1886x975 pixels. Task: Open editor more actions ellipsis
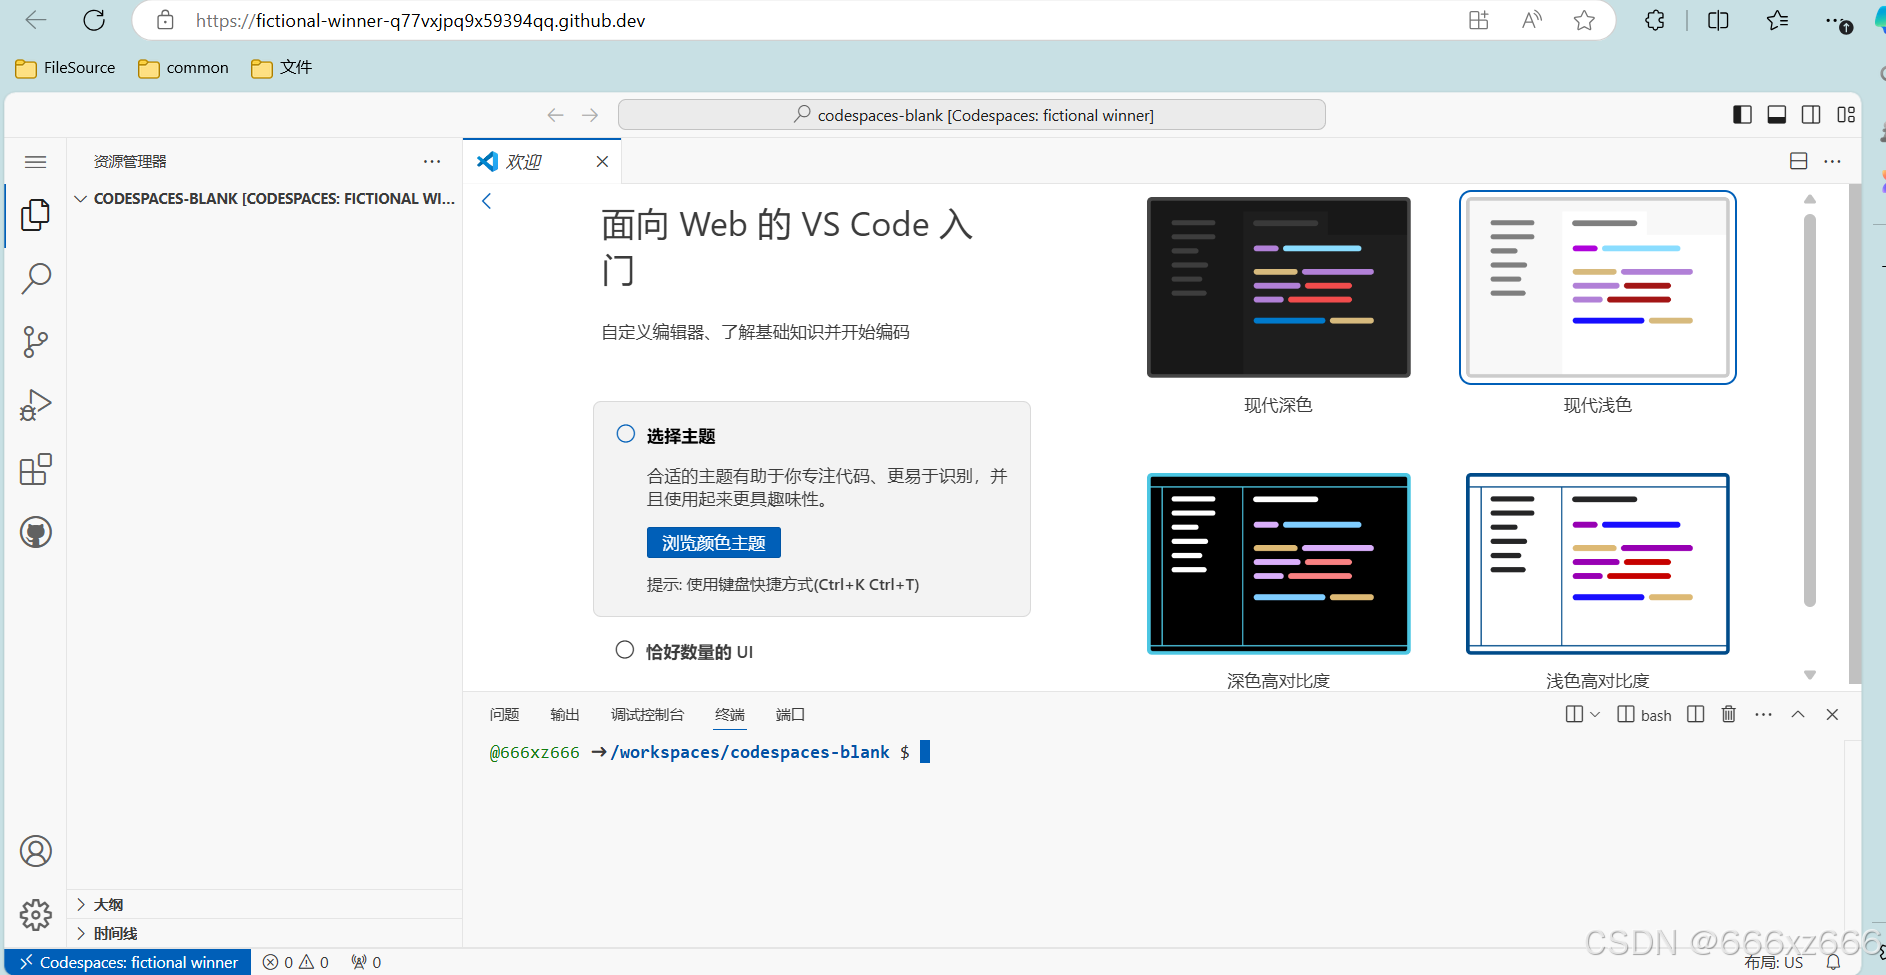coord(1832,161)
